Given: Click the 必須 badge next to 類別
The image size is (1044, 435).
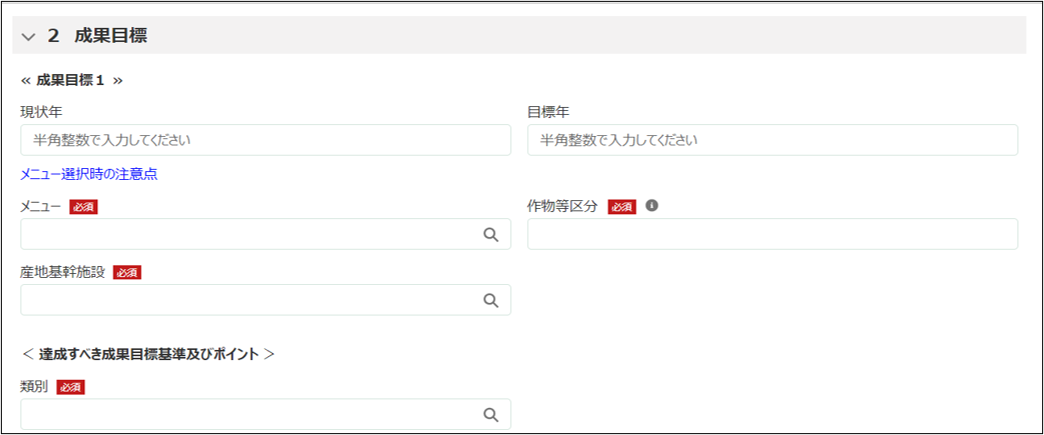Looking at the screenshot, I should point(71,387).
